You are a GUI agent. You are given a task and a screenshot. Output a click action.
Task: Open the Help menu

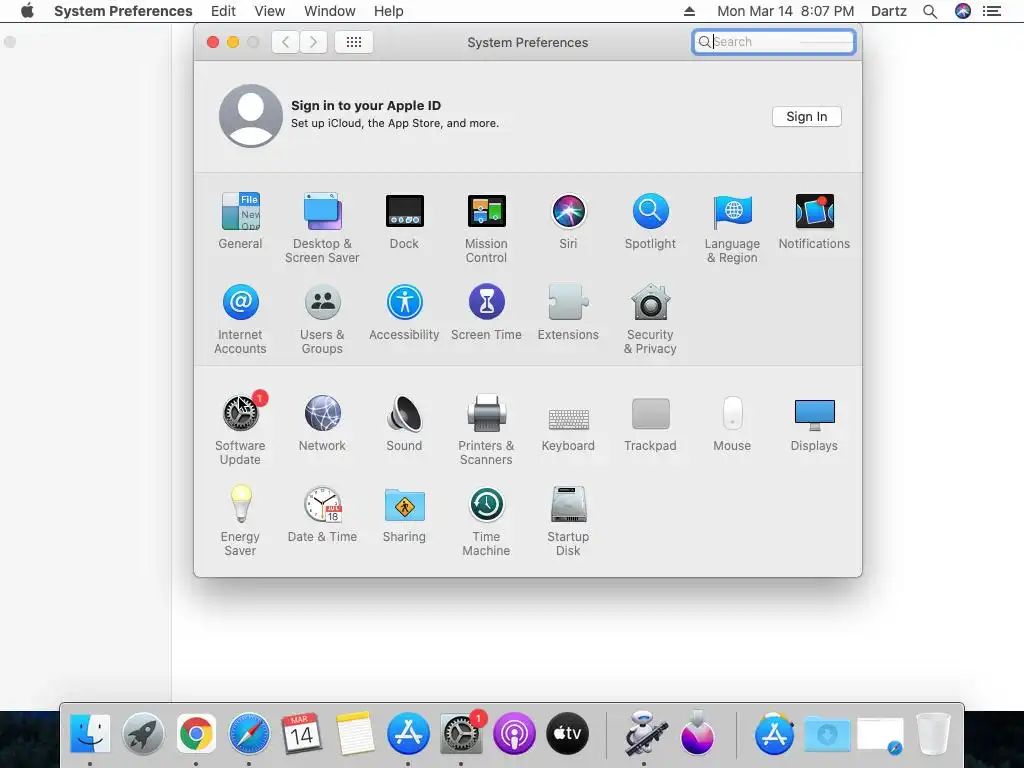(389, 11)
